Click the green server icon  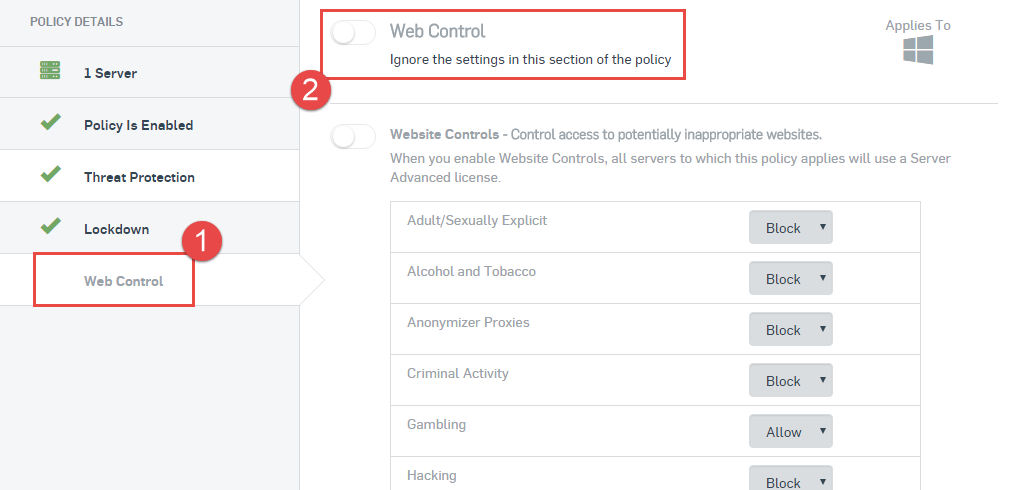tap(50, 70)
